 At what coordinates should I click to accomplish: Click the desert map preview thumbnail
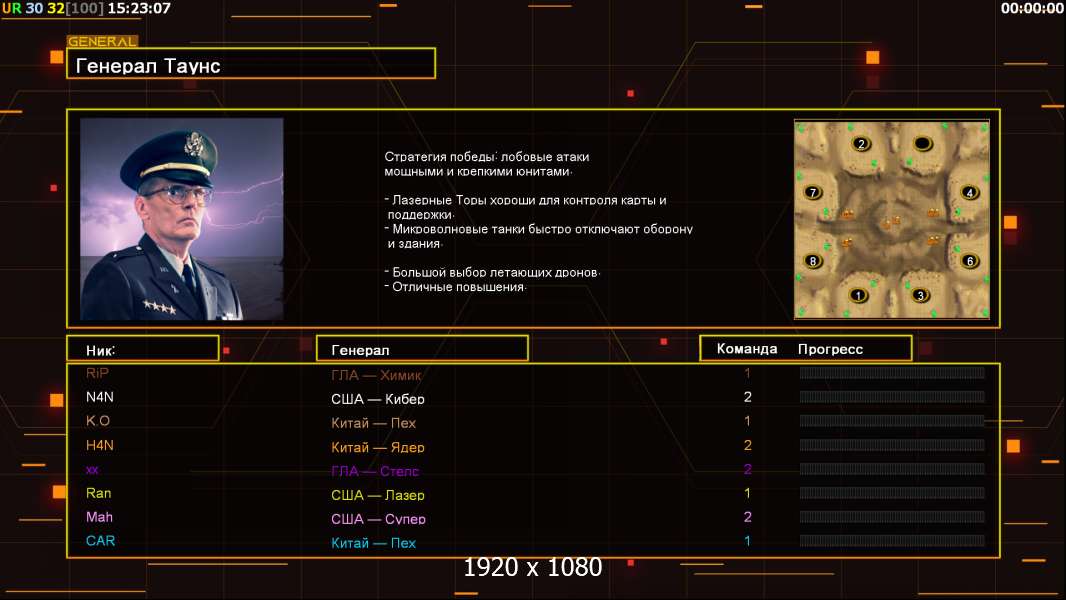[x=891, y=219]
